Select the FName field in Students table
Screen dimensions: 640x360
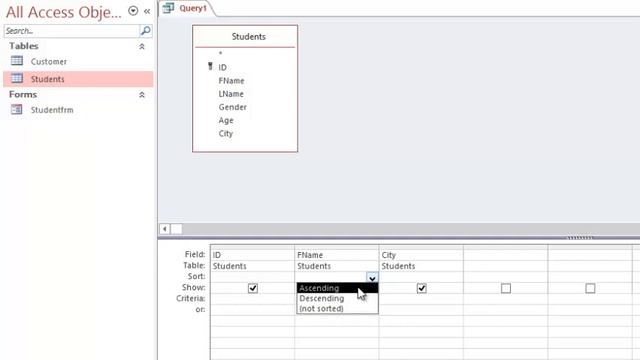(231, 81)
